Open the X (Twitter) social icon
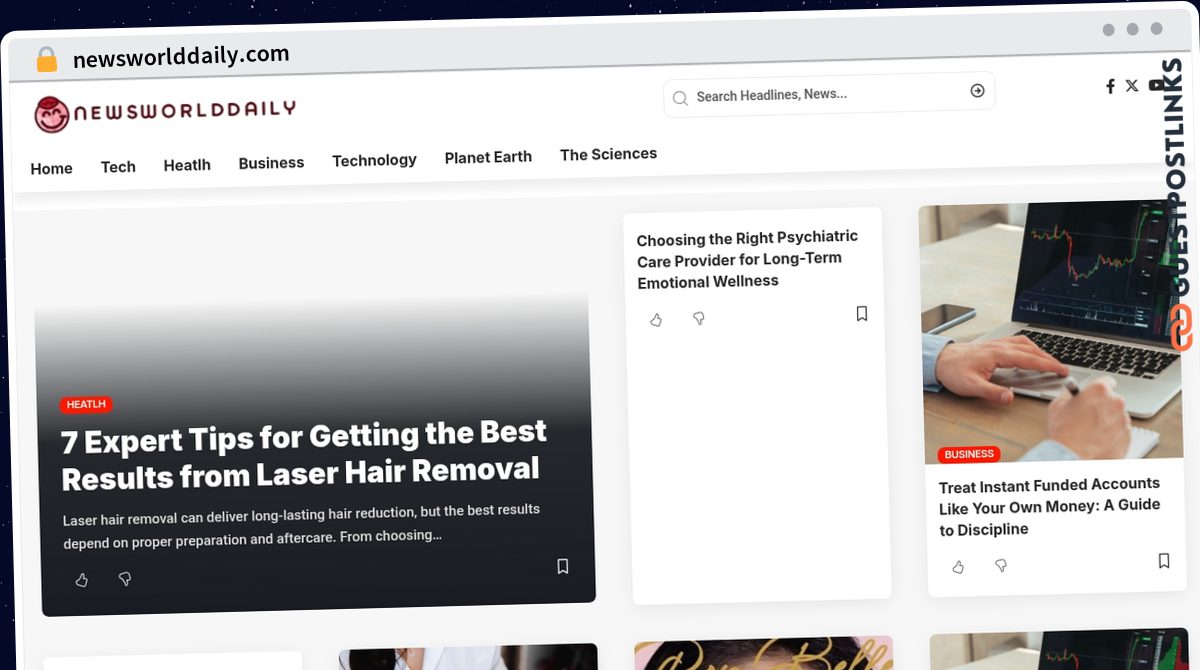The height and width of the screenshot is (670, 1200). (x=1132, y=85)
